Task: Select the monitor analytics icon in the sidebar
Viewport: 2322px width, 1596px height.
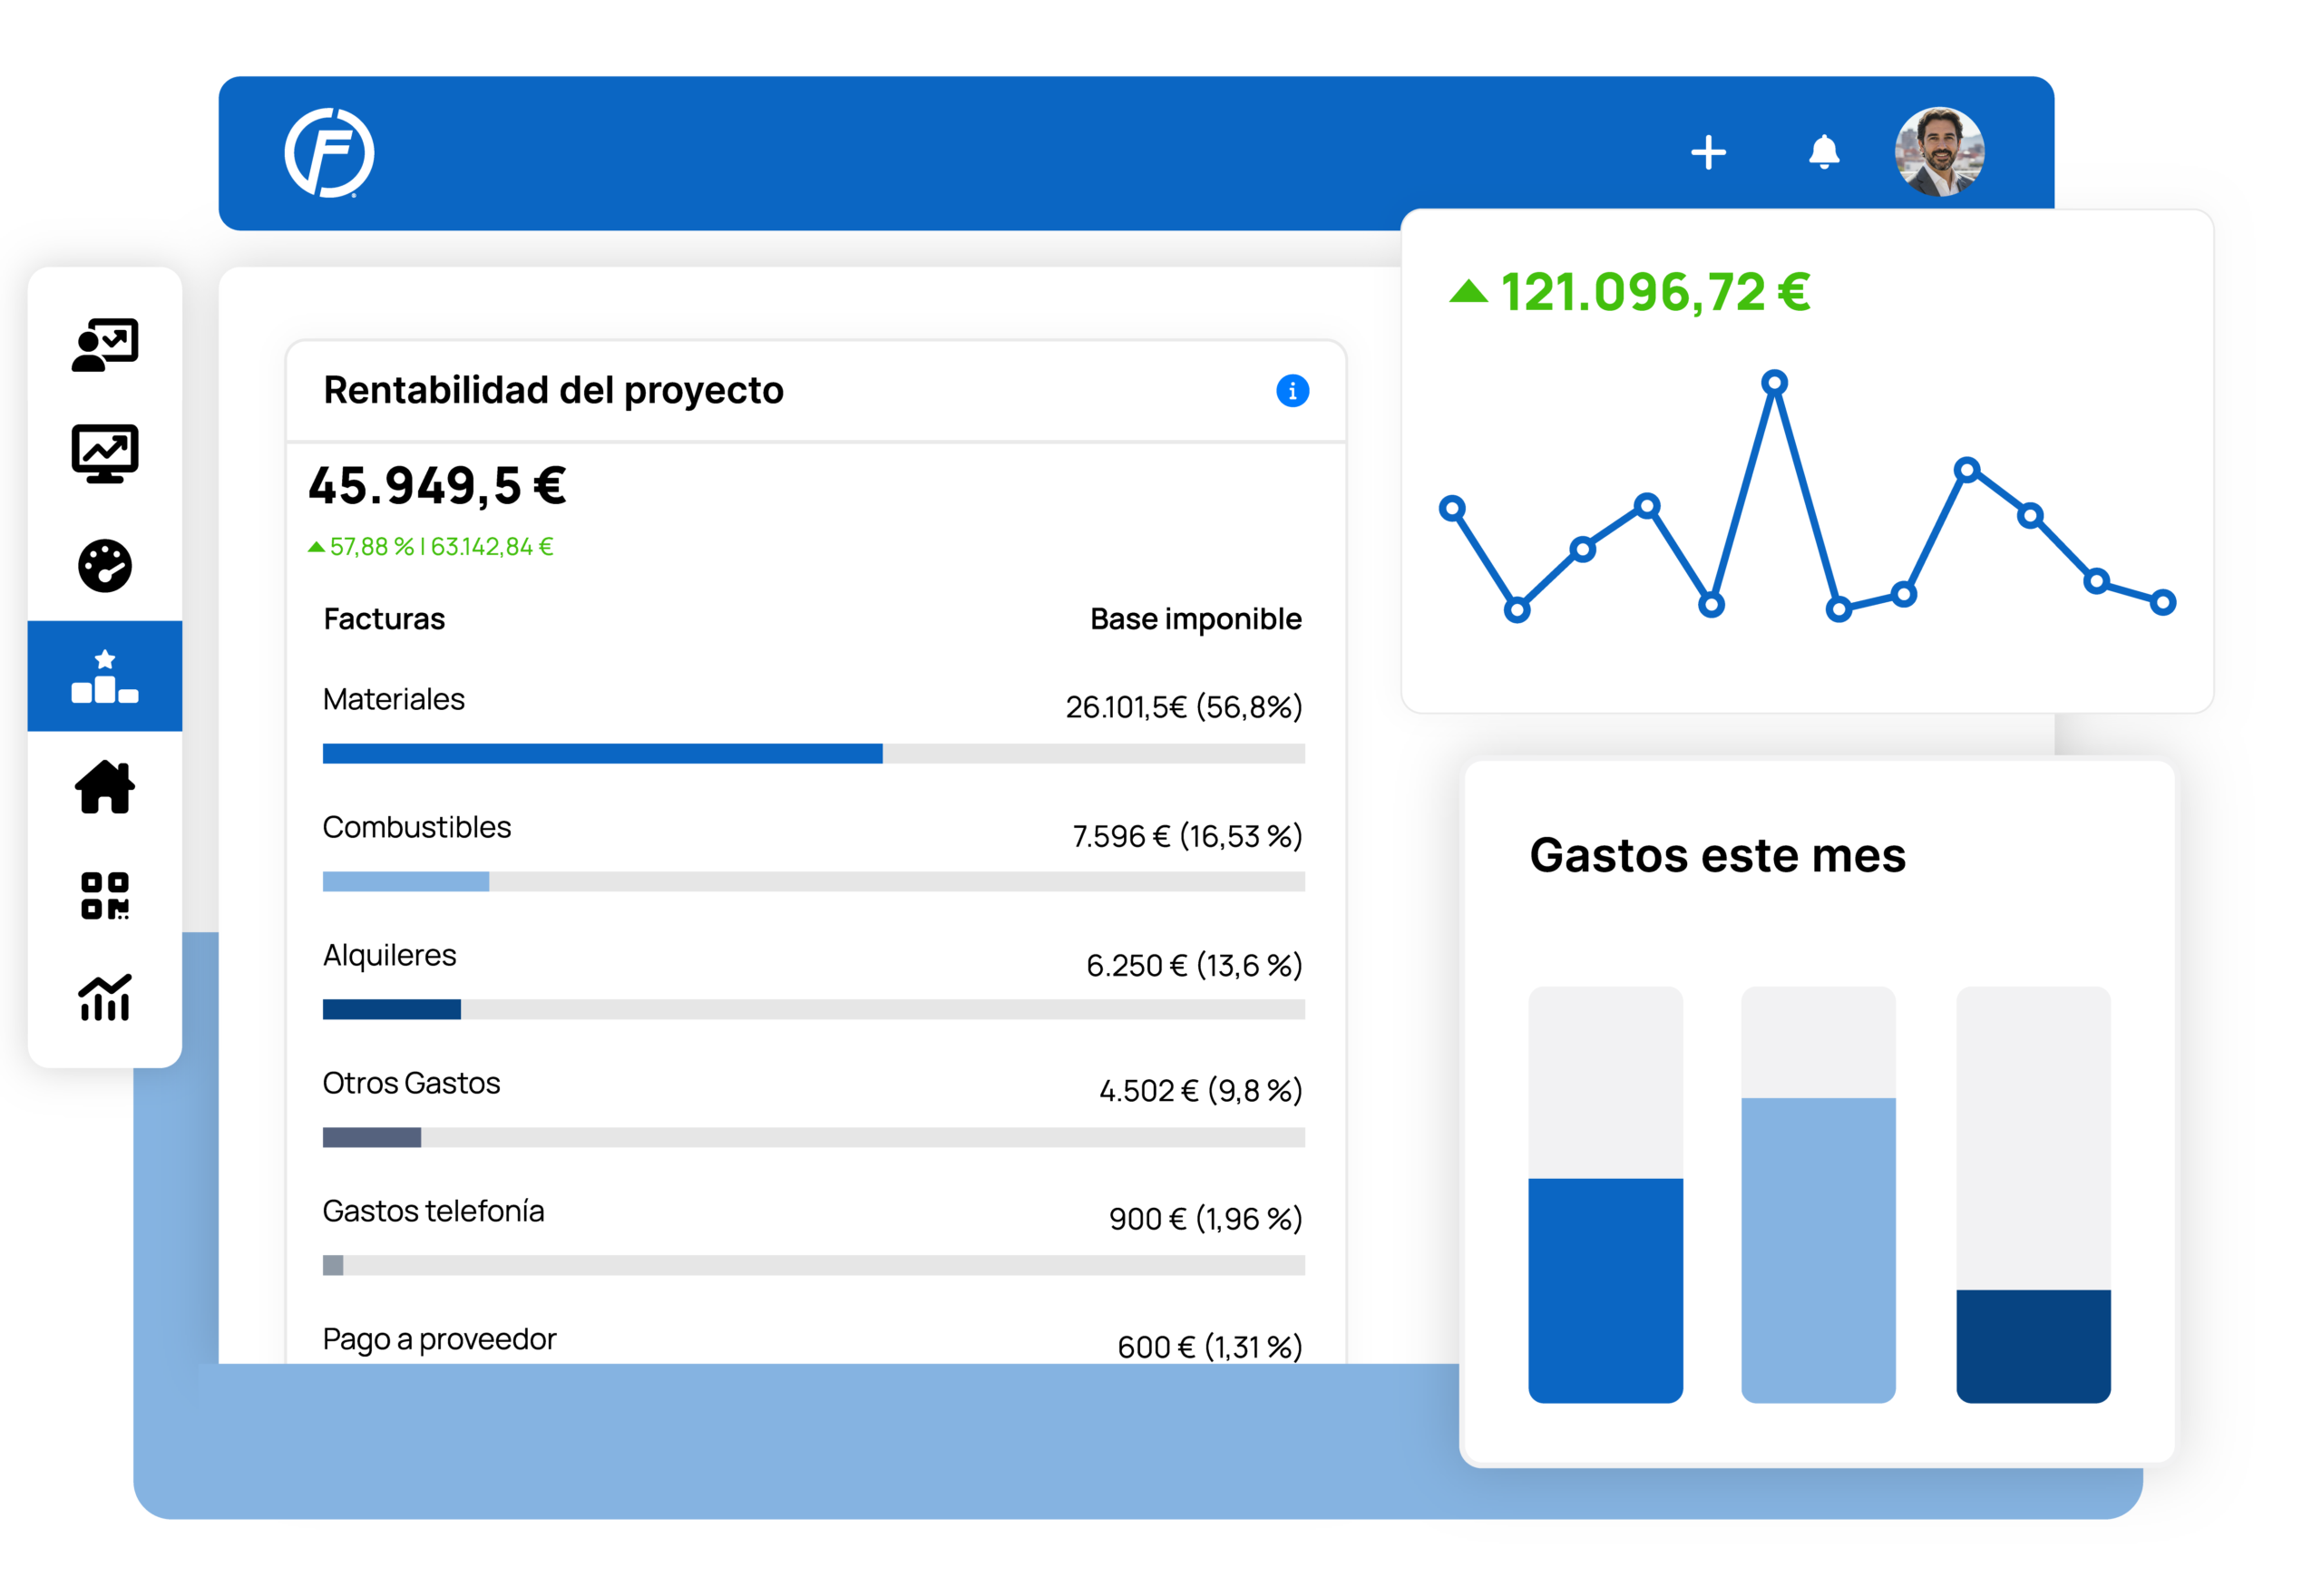Action: [x=105, y=453]
